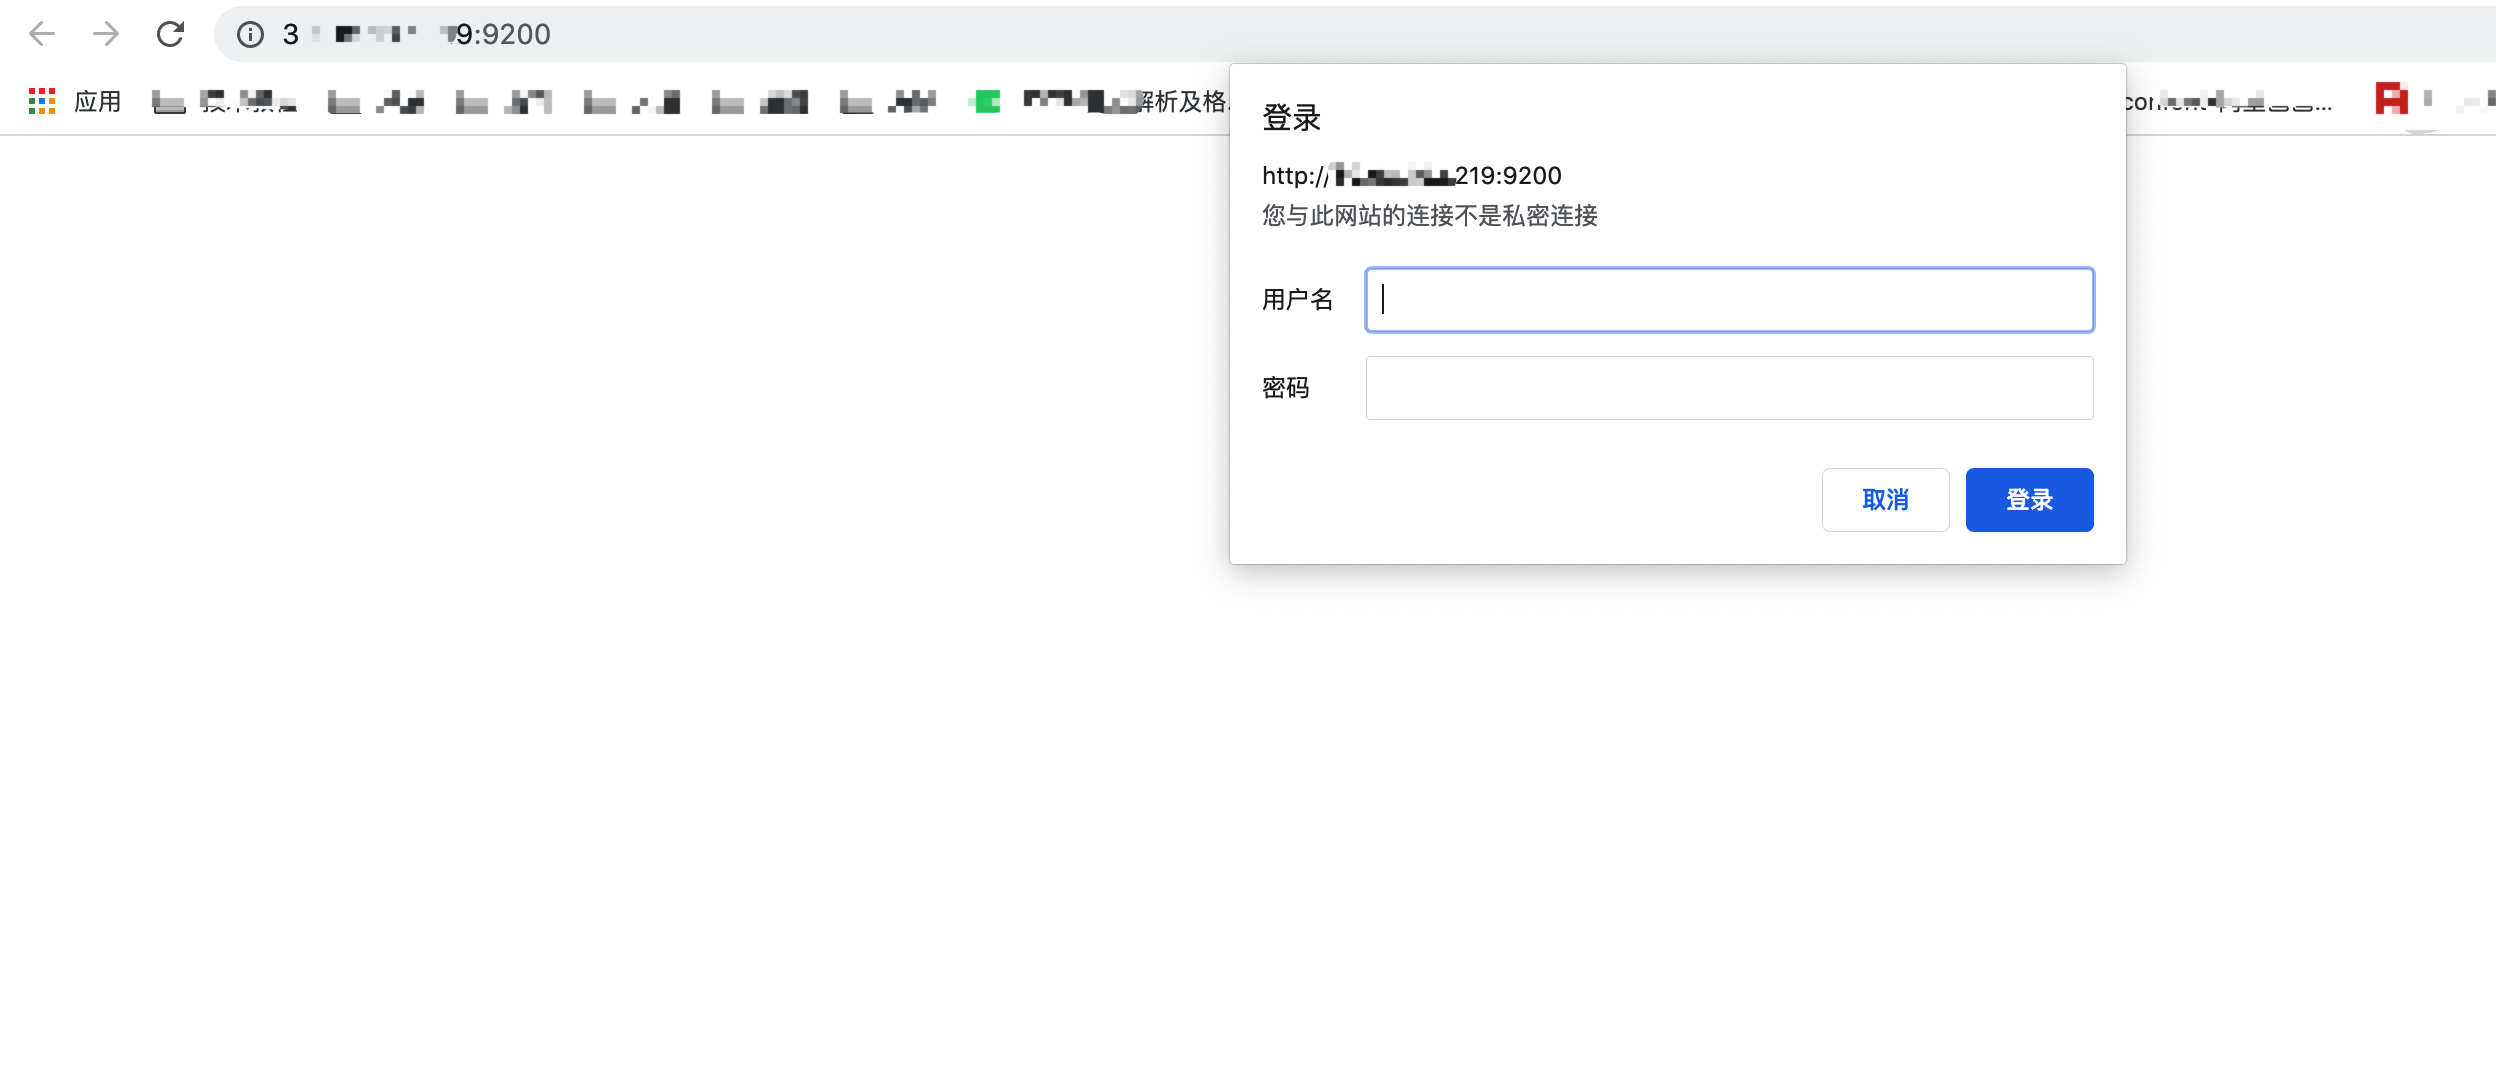
Task: Open page info via the circled-i icon
Action: [249, 35]
